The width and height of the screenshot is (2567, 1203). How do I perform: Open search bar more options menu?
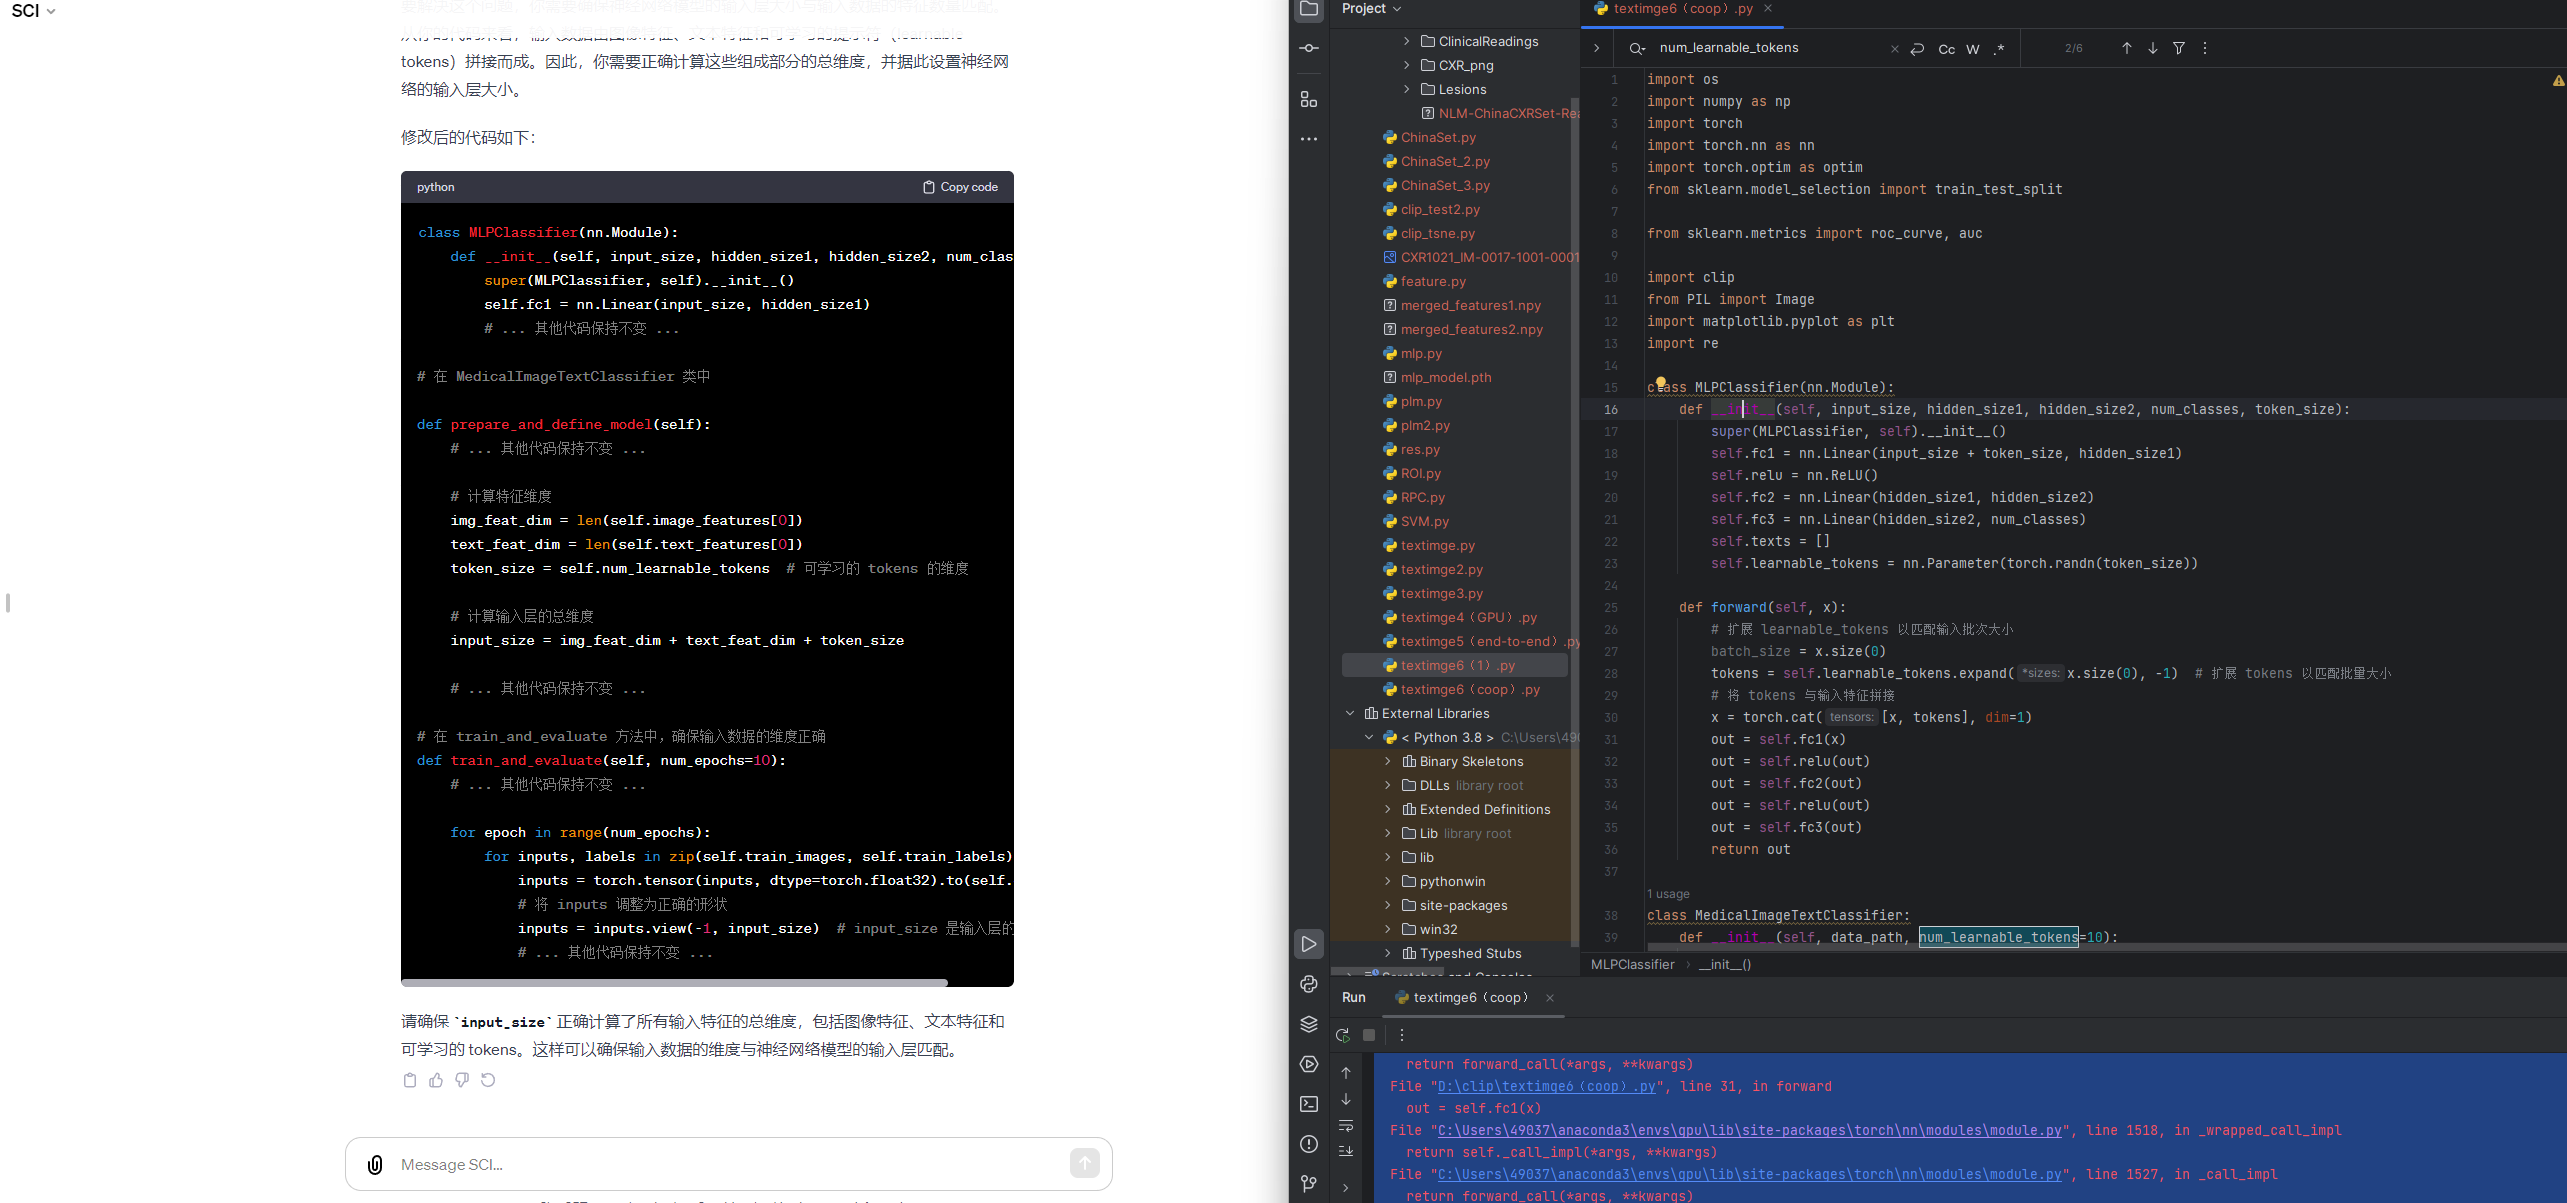coord(2204,48)
